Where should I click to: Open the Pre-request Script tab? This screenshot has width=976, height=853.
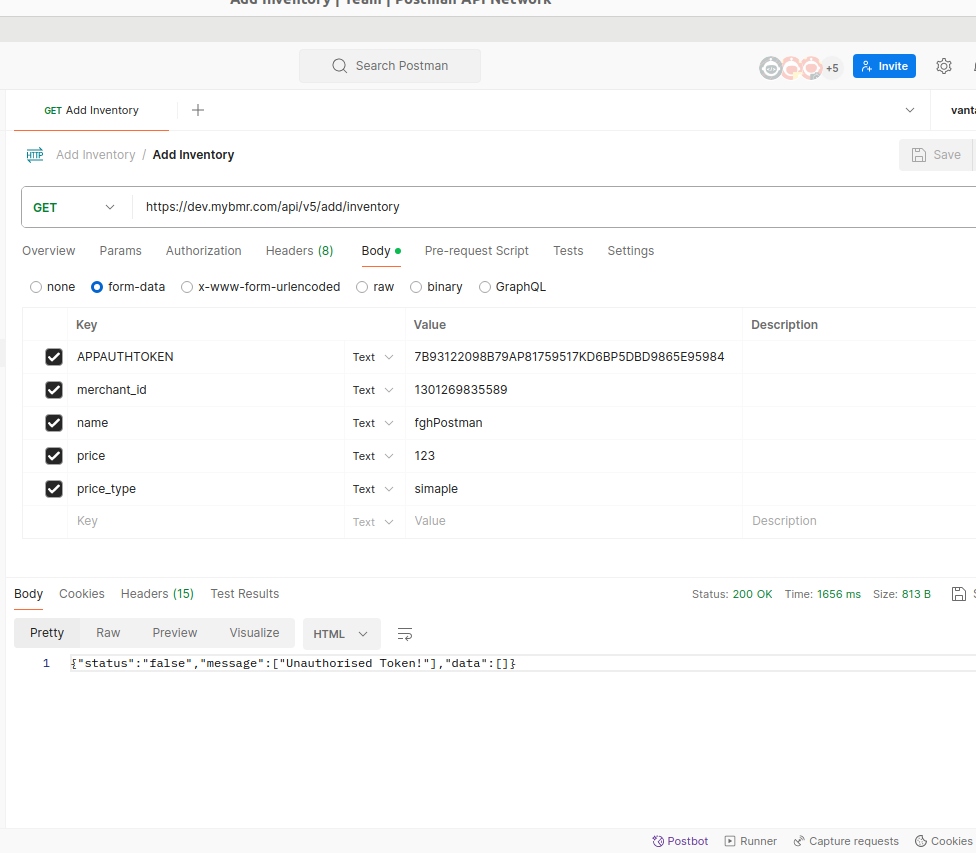point(476,251)
